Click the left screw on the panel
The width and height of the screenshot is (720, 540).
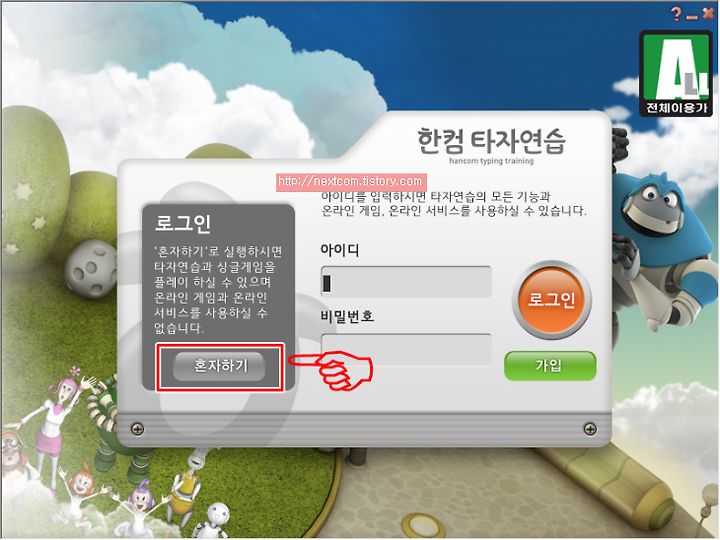point(137,429)
